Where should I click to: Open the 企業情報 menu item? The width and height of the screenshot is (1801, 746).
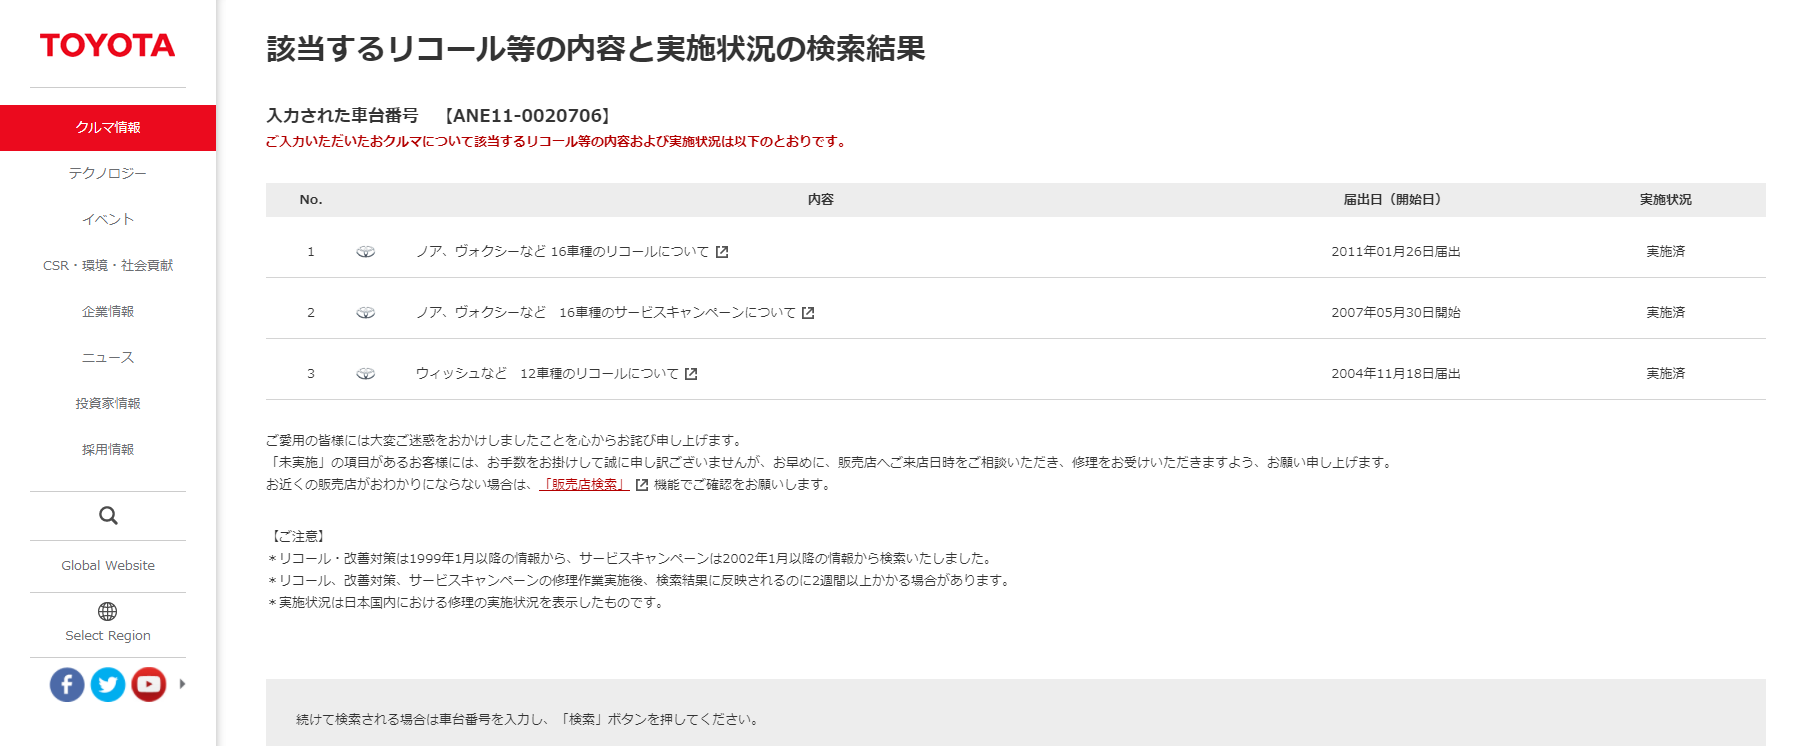108,312
